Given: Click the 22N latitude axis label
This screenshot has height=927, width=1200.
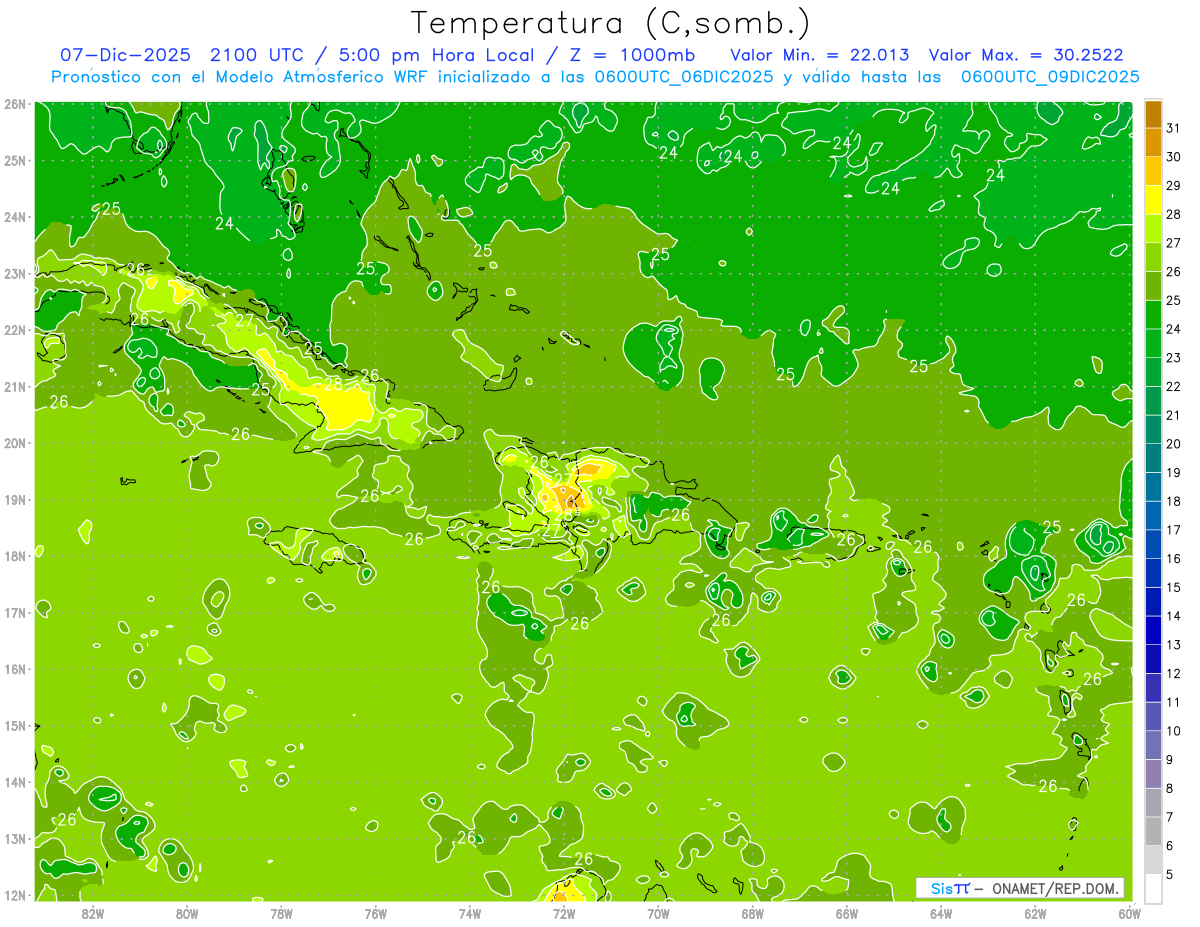Looking at the screenshot, I should coord(15,329).
